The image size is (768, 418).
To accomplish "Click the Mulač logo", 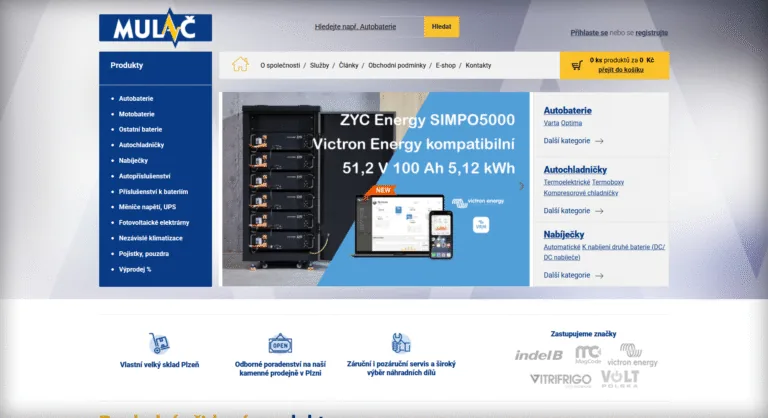I will pos(155,28).
